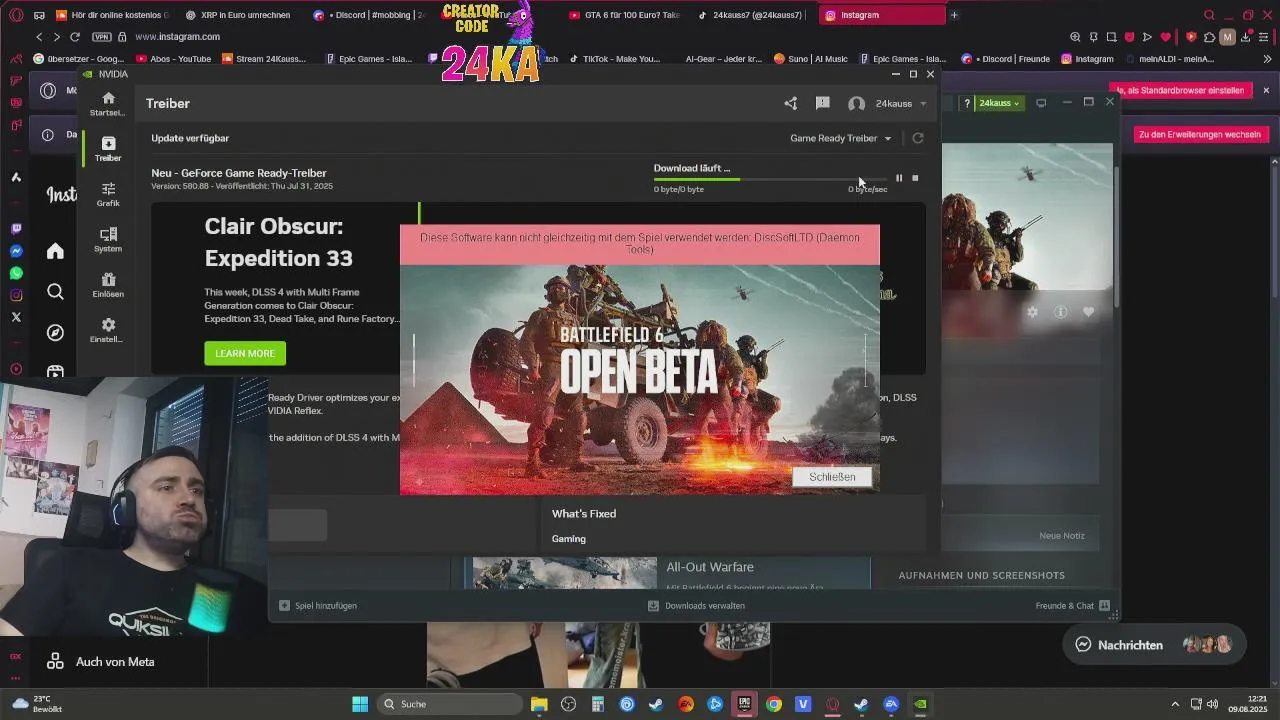The height and width of the screenshot is (720, 1280).
Task: Click the LEARN MORE button
Action: (x=245, y=353)
